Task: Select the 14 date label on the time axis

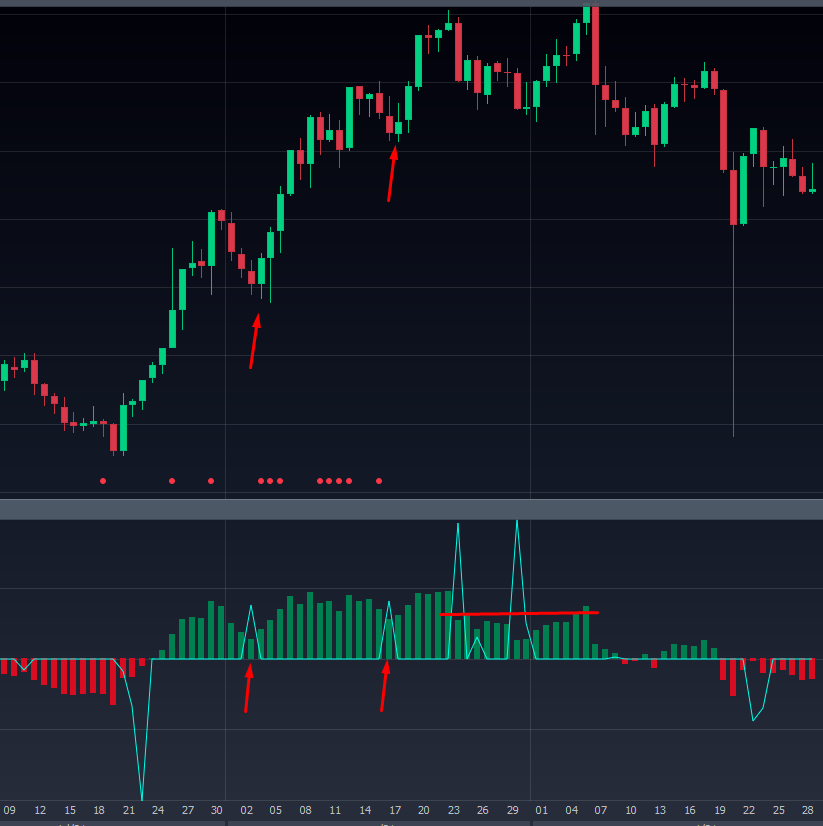Action: pyautogui.click(x=365, y=810)
